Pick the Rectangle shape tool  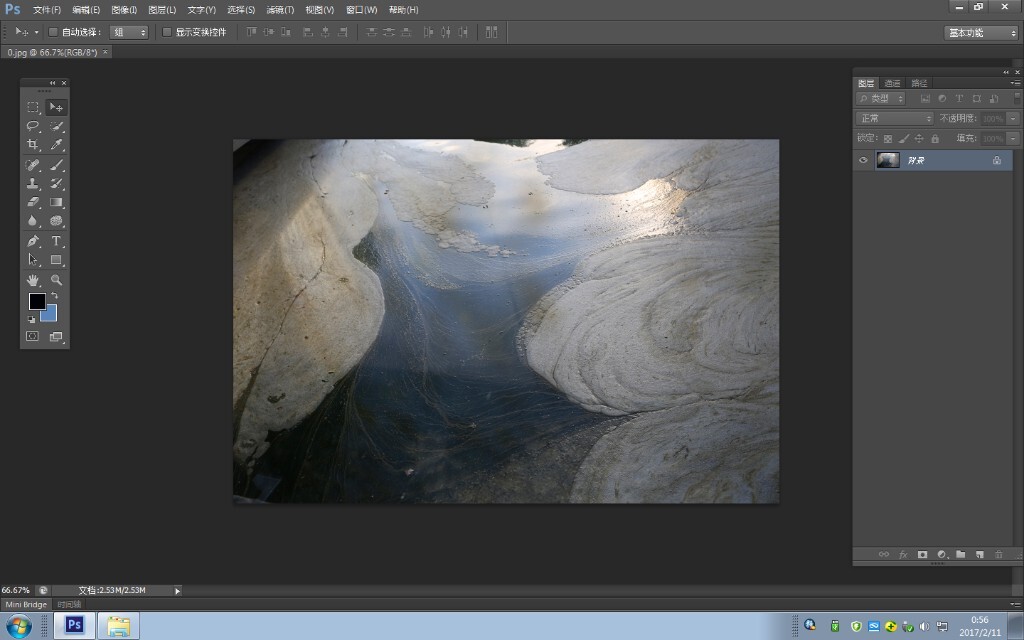(57, 260)
